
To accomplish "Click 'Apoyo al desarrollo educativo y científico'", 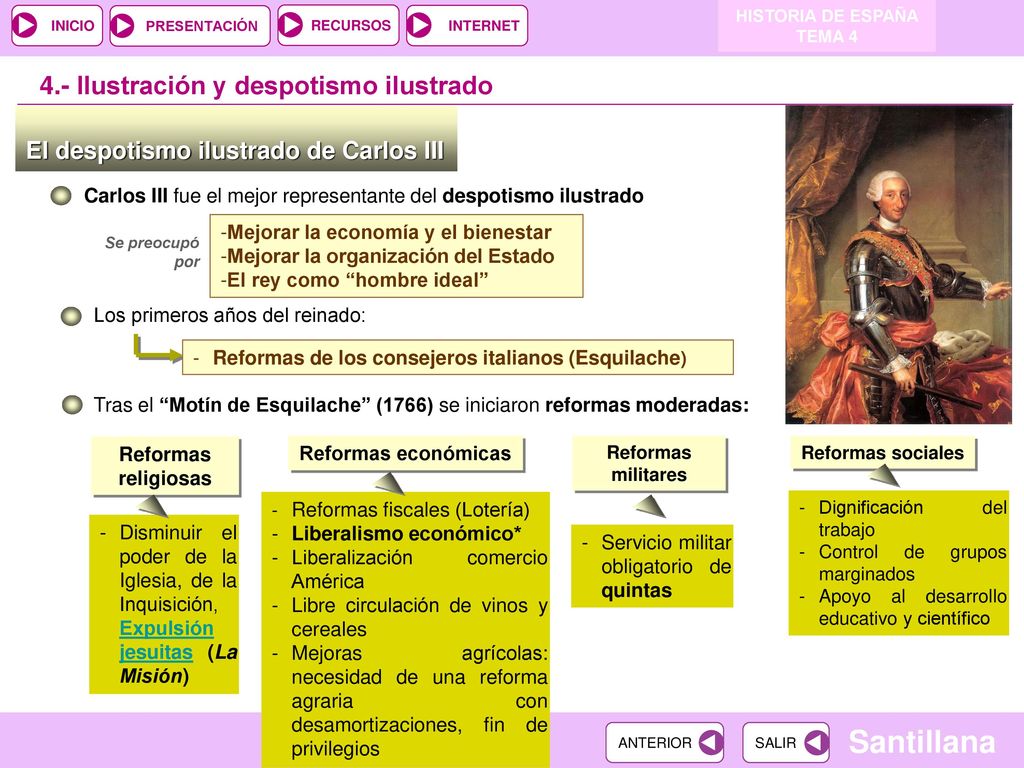I will click(x=912, y=607).
